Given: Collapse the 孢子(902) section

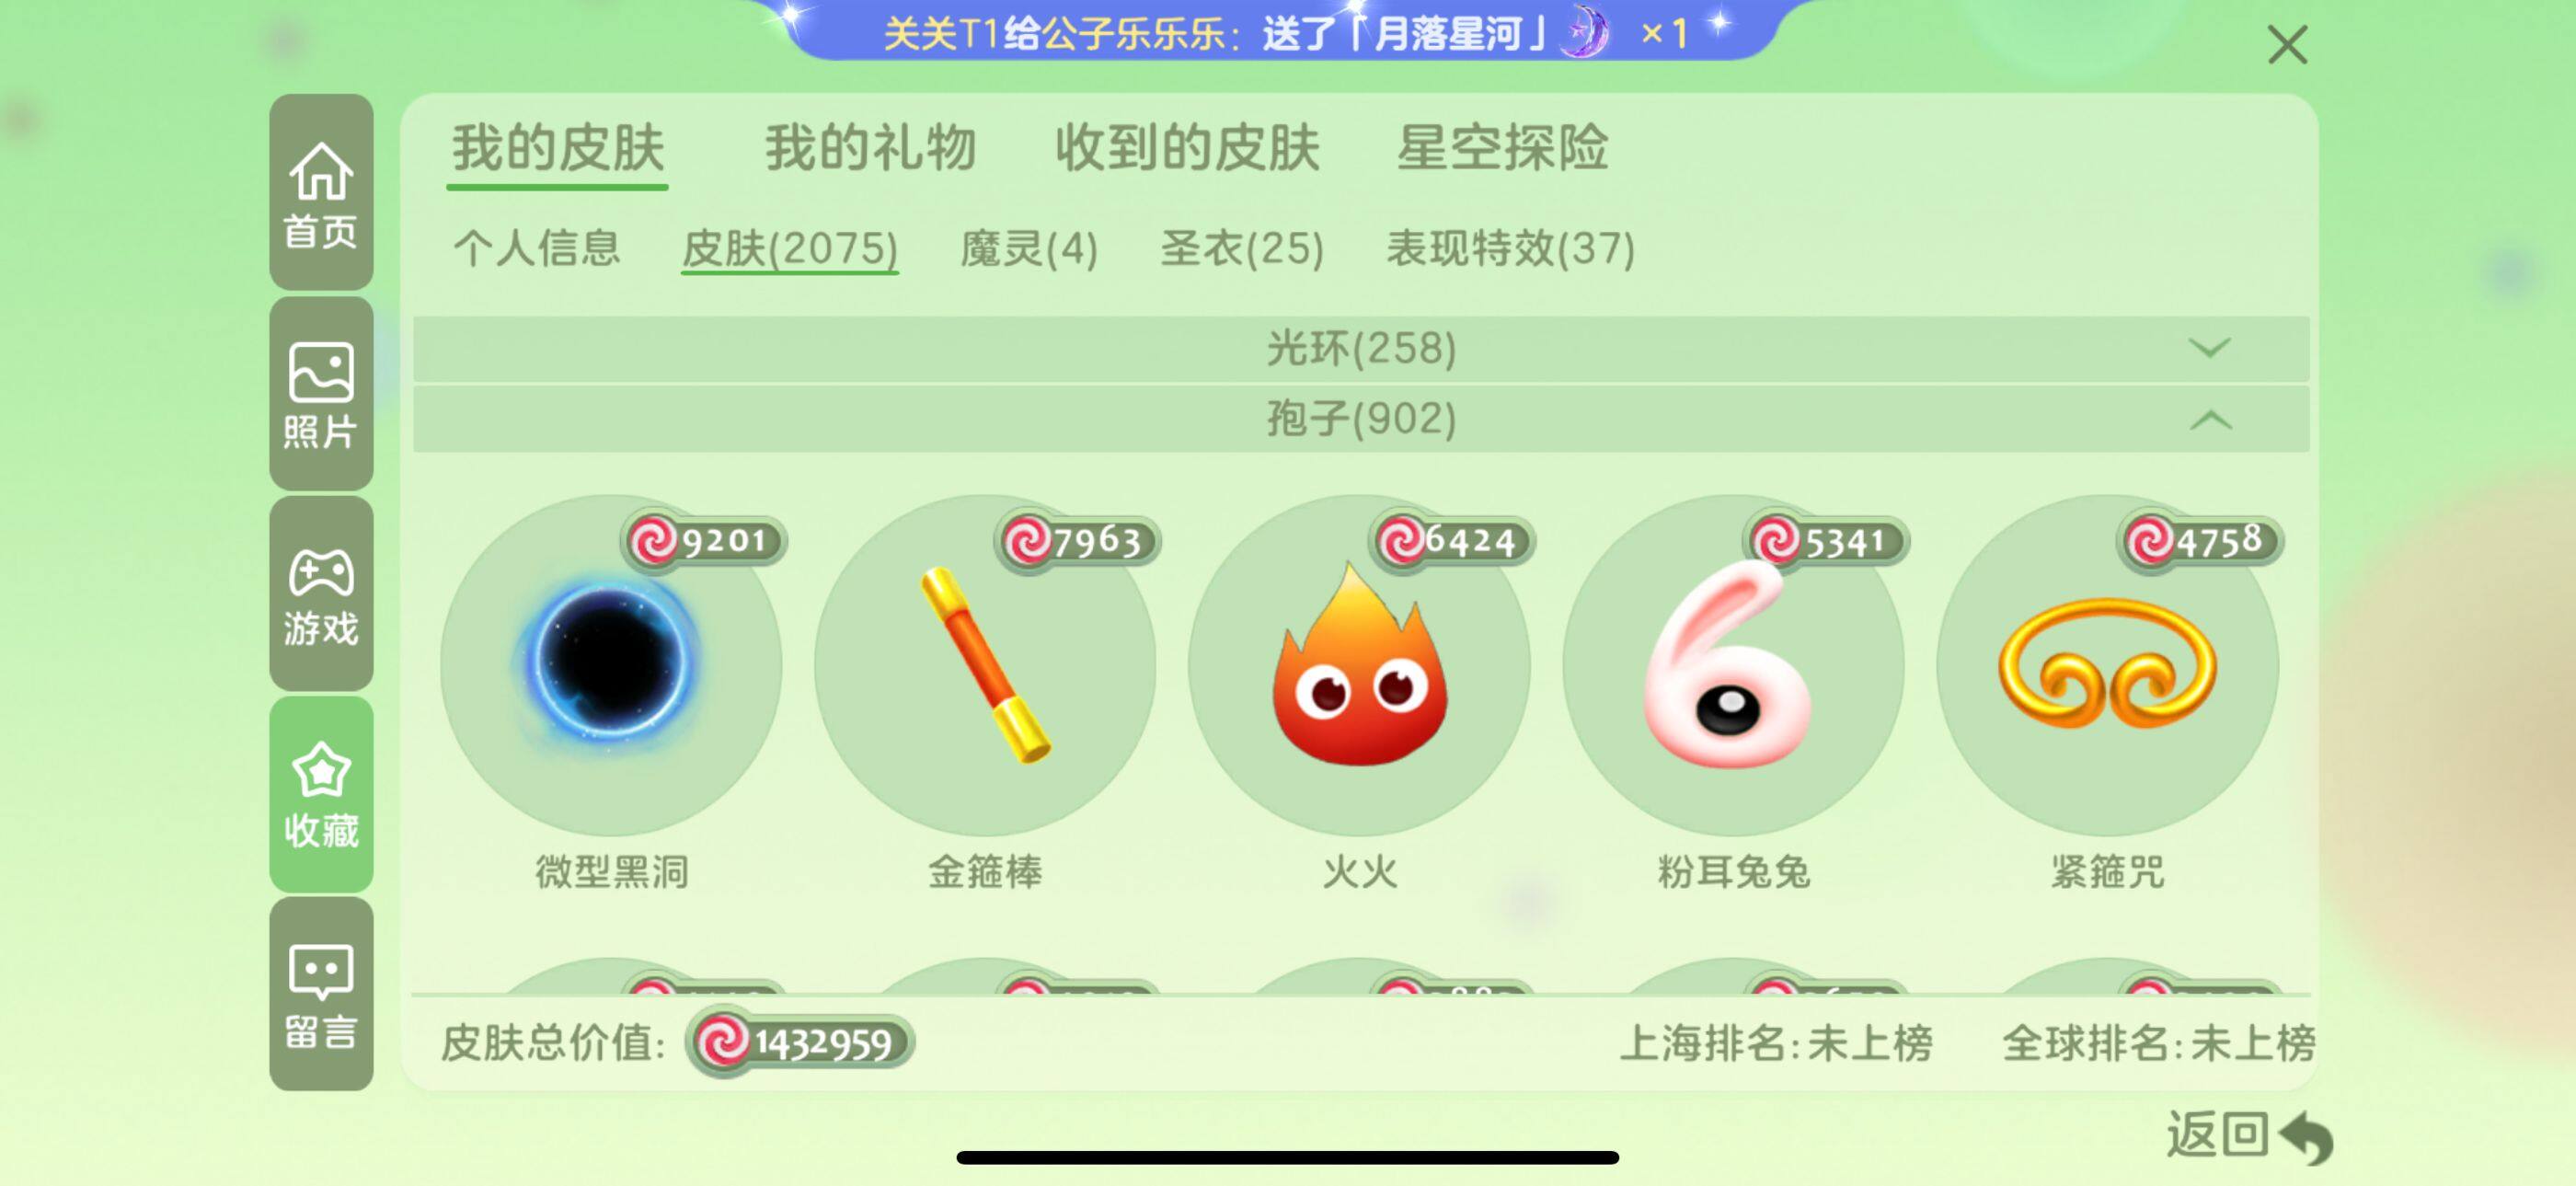Looking at the screenshot, I should 1361,419.
